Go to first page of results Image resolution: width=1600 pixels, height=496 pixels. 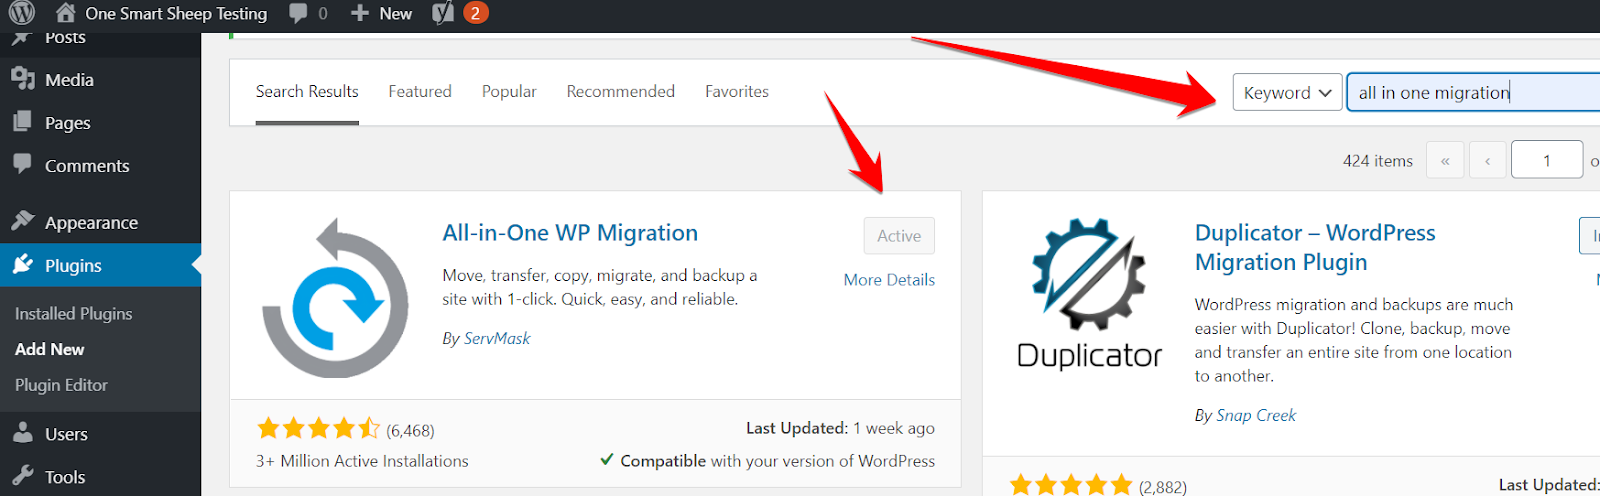(x=1445, y=160)
